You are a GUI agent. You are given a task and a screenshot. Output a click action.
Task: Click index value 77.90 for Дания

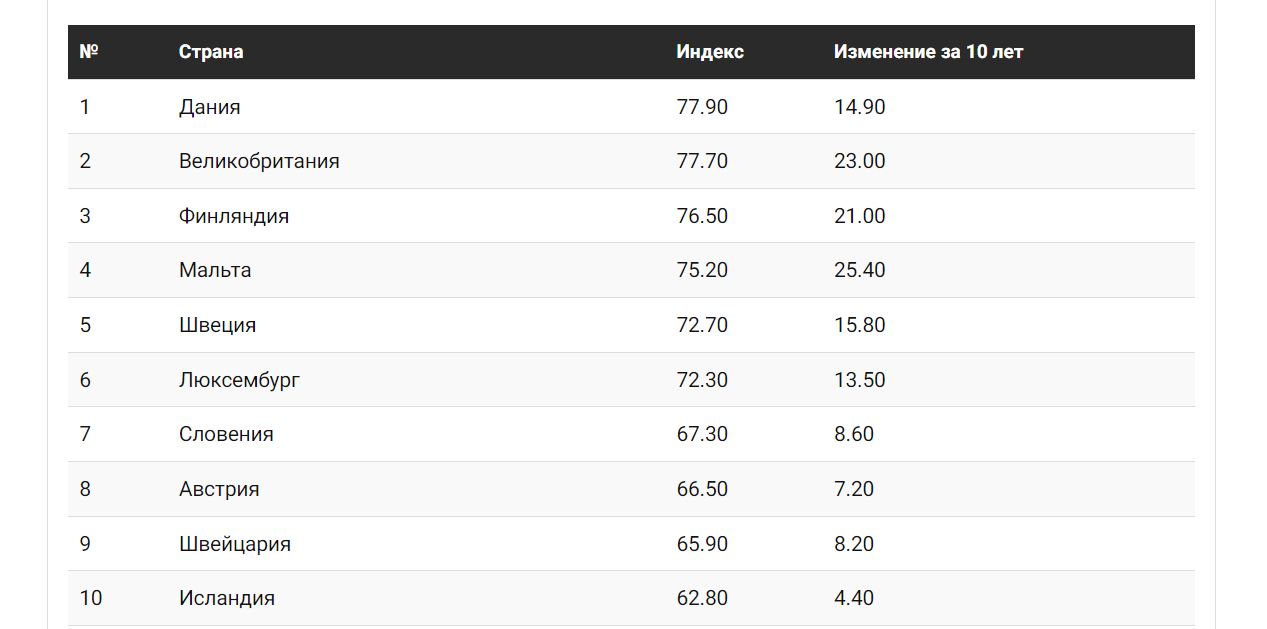click(x=702, y=107)
